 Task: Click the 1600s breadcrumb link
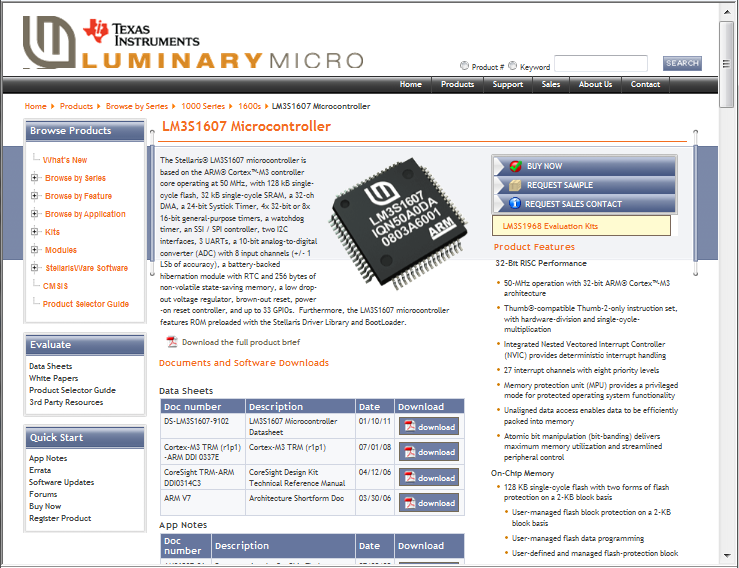click(249, 107)
